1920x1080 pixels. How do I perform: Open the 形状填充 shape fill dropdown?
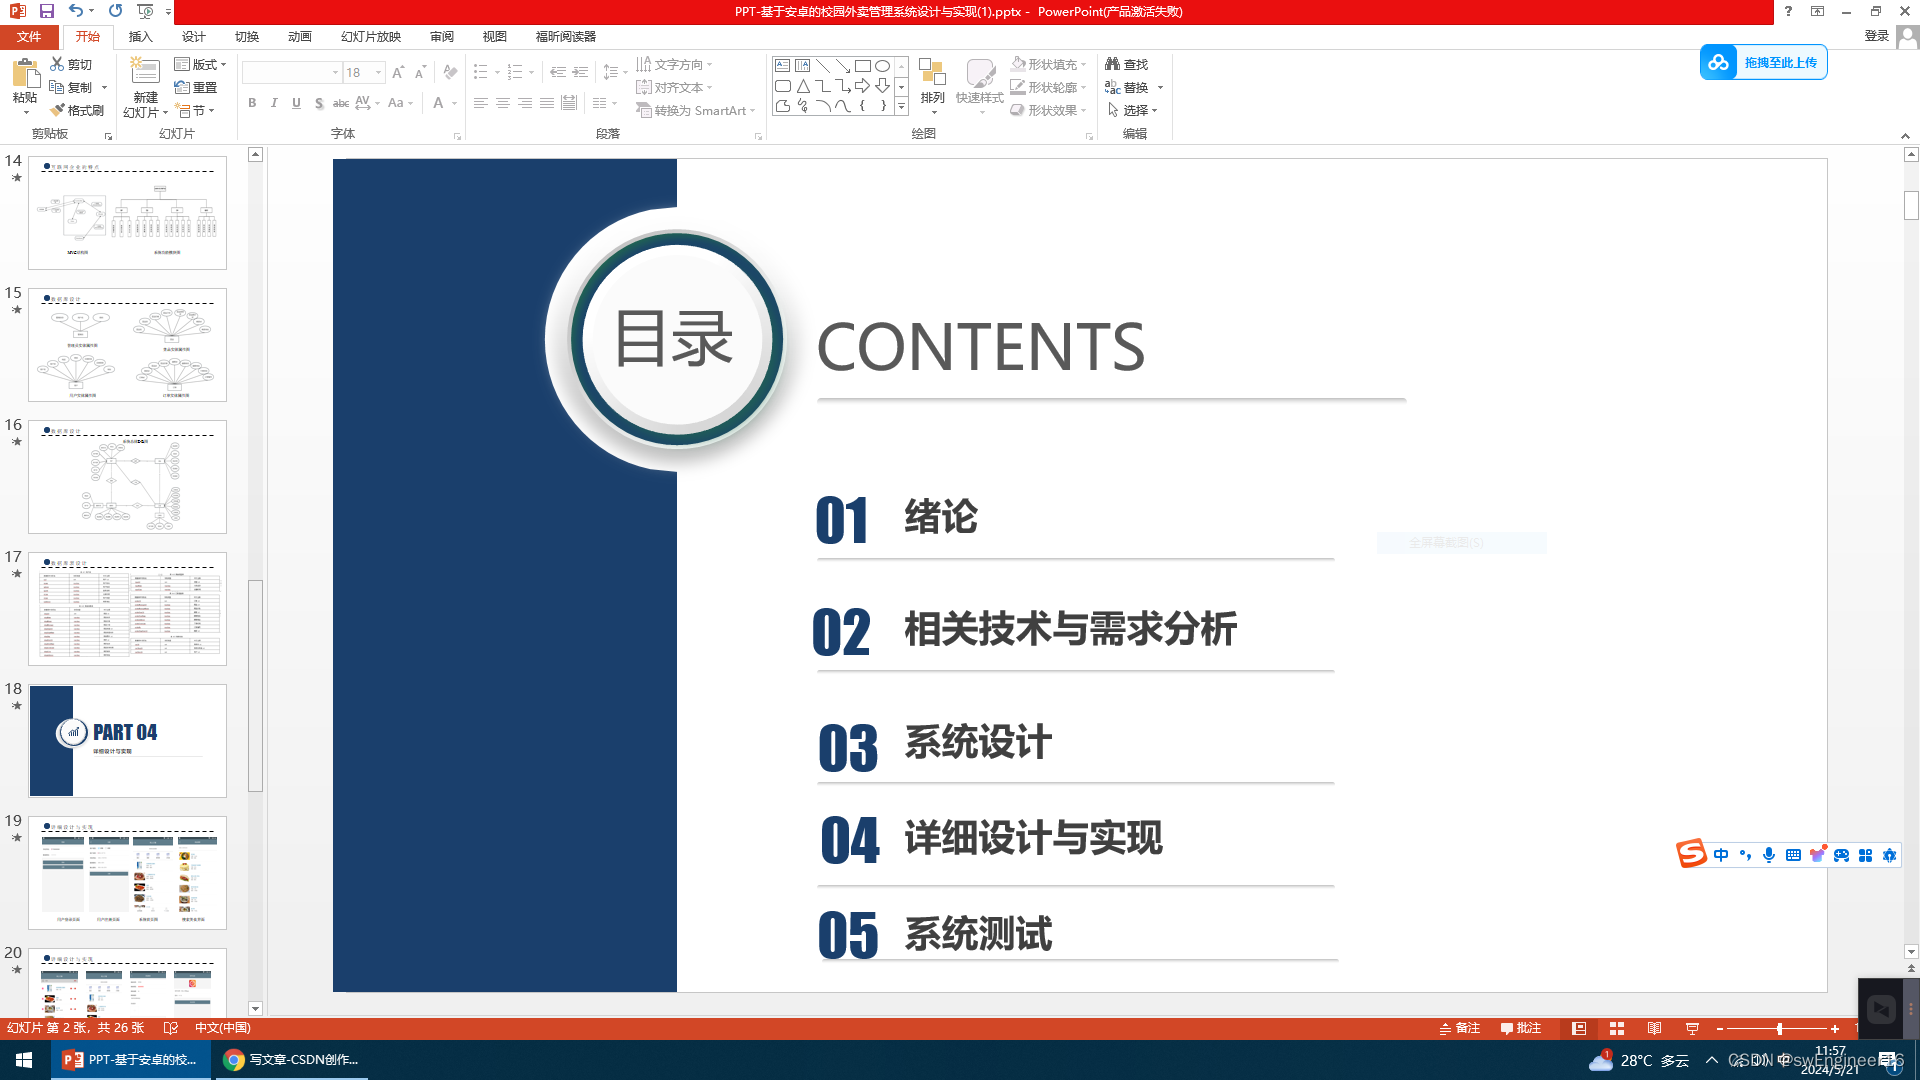tap(1049, 64)
